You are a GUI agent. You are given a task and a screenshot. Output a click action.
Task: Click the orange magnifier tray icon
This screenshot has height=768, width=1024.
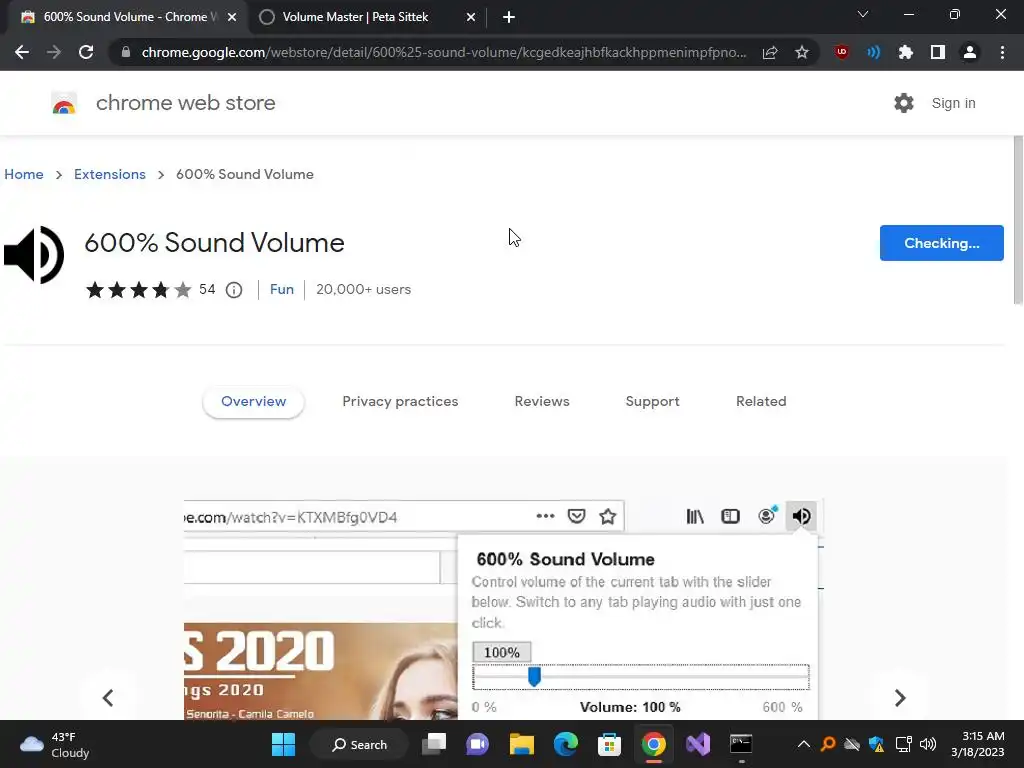pos(827,744)
